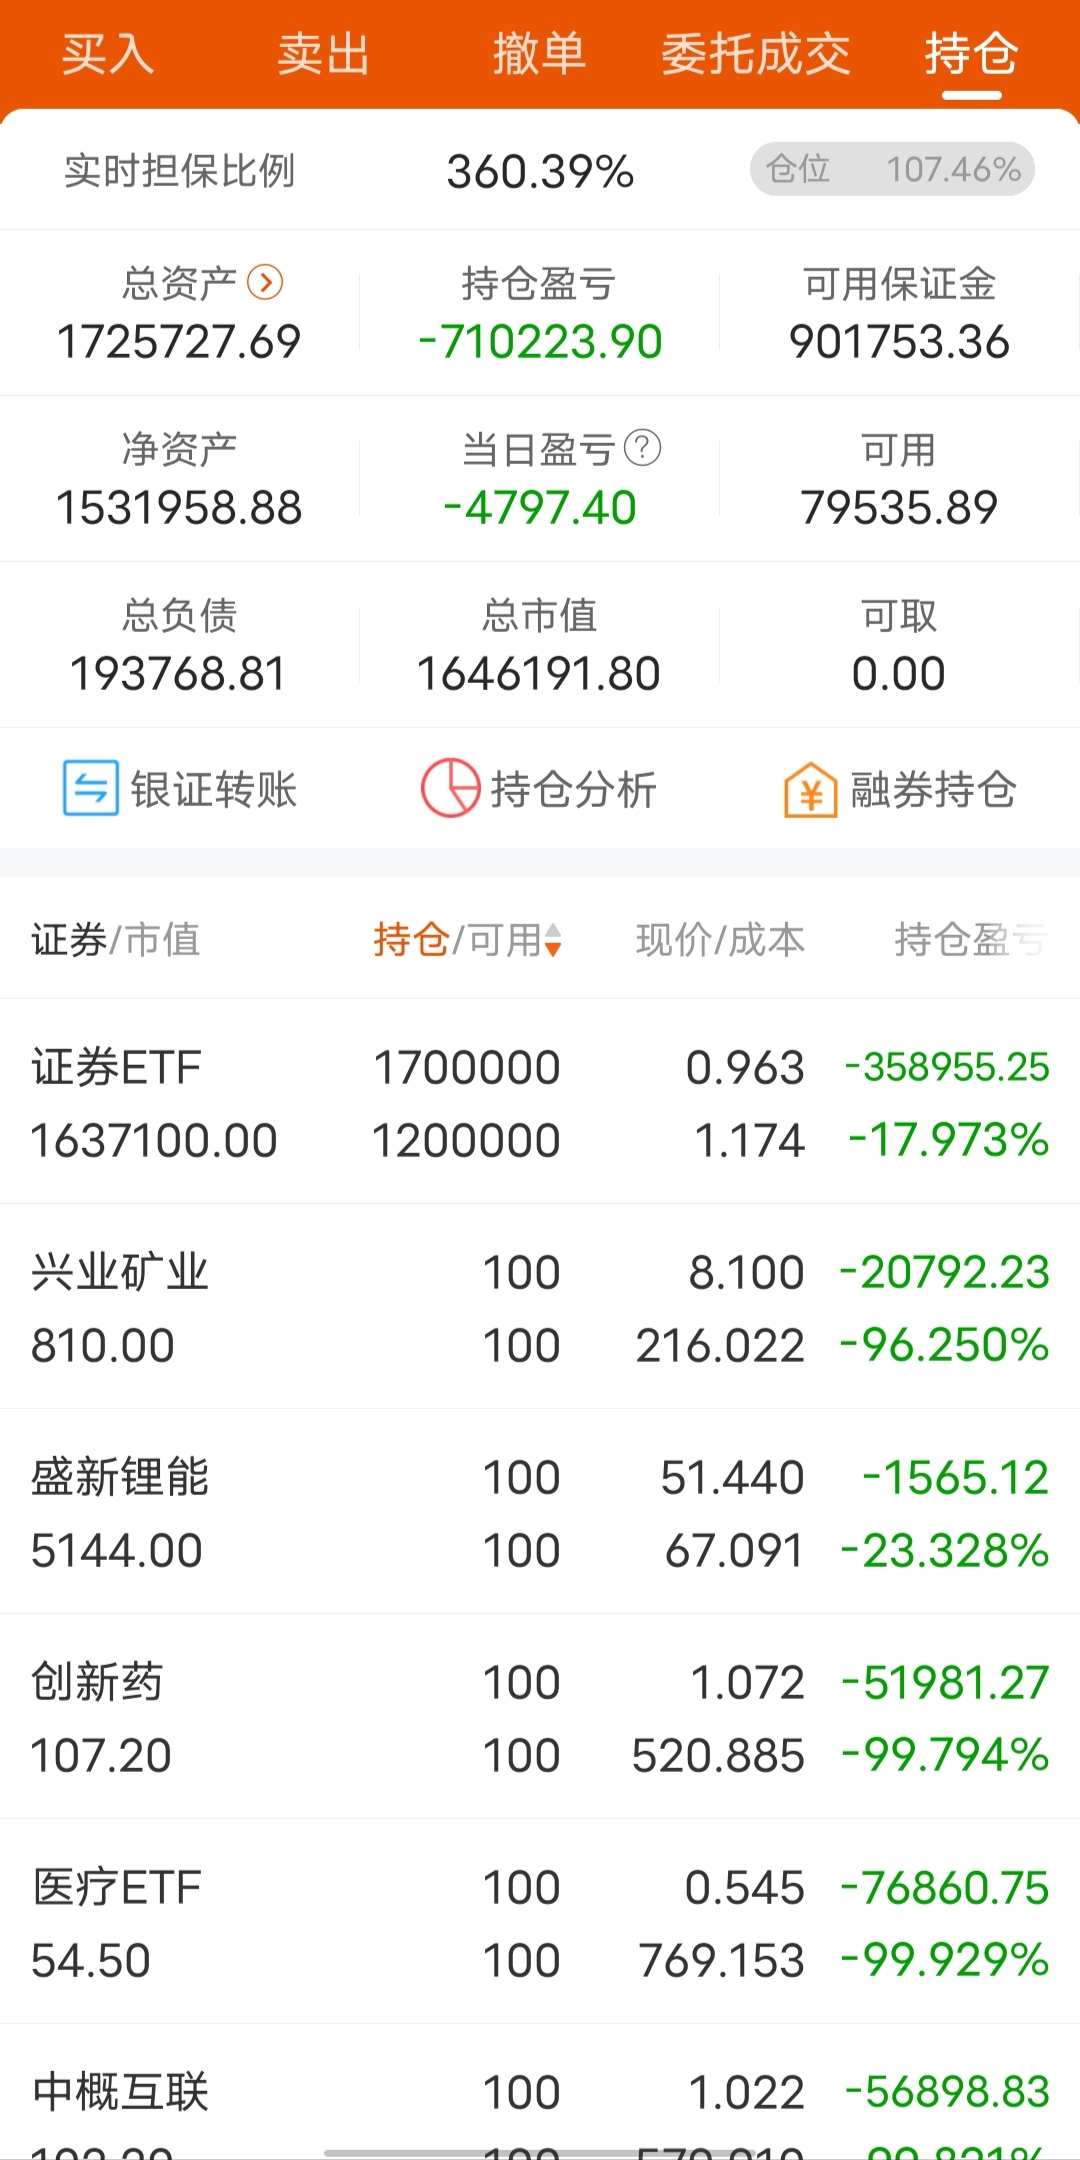Tap the arrow icon beside 总资产
The height and width of the screenshot is (2160, 1080).
[265, 283]
